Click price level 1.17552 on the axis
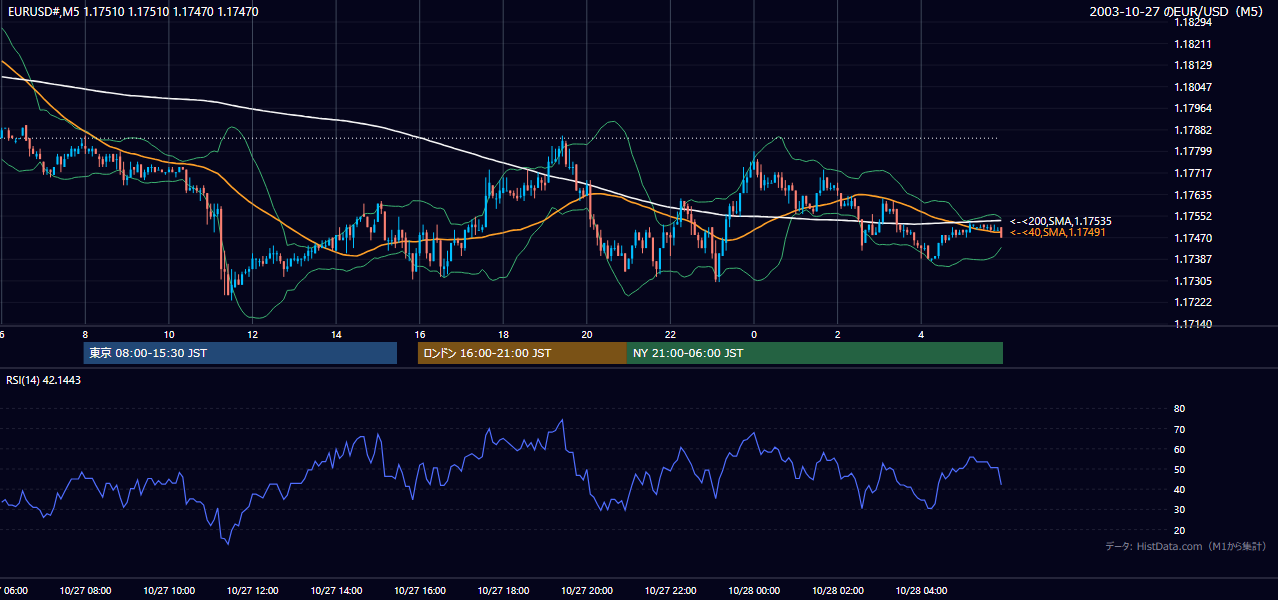1278x600 pixels. tap(1192, 216)
